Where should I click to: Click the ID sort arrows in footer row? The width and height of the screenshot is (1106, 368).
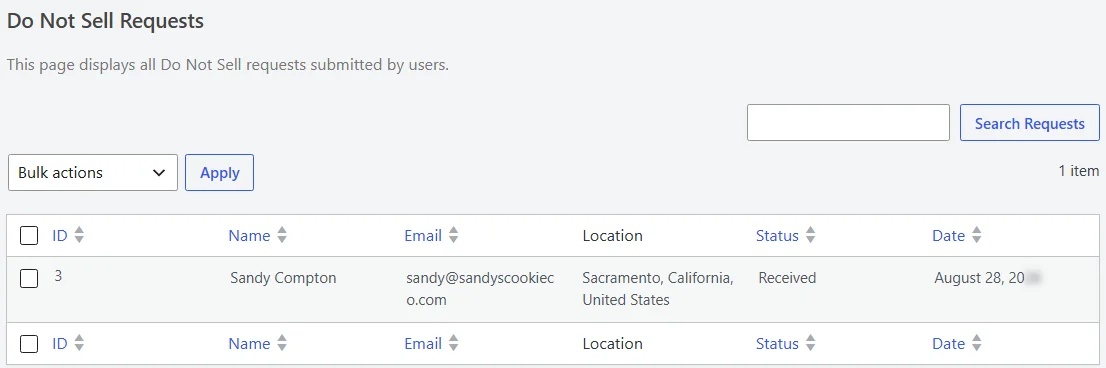79,343
